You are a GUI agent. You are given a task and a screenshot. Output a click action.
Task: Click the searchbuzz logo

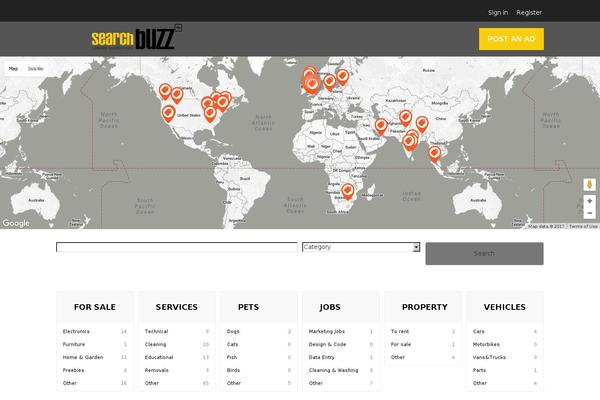136,38
